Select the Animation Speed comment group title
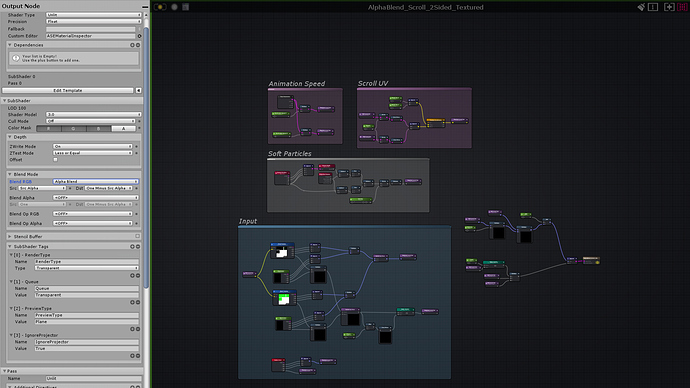This screenshot has width=690, height=388. click(x=297, y=84)
